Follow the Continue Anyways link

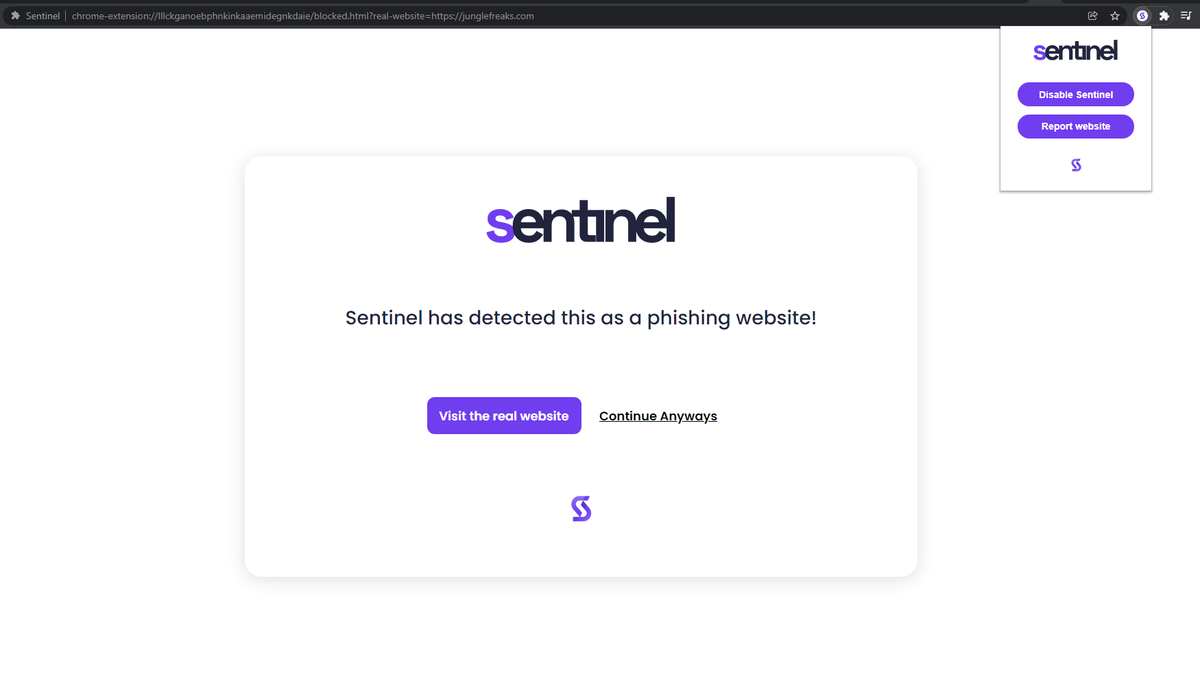(x=658, y=416)
